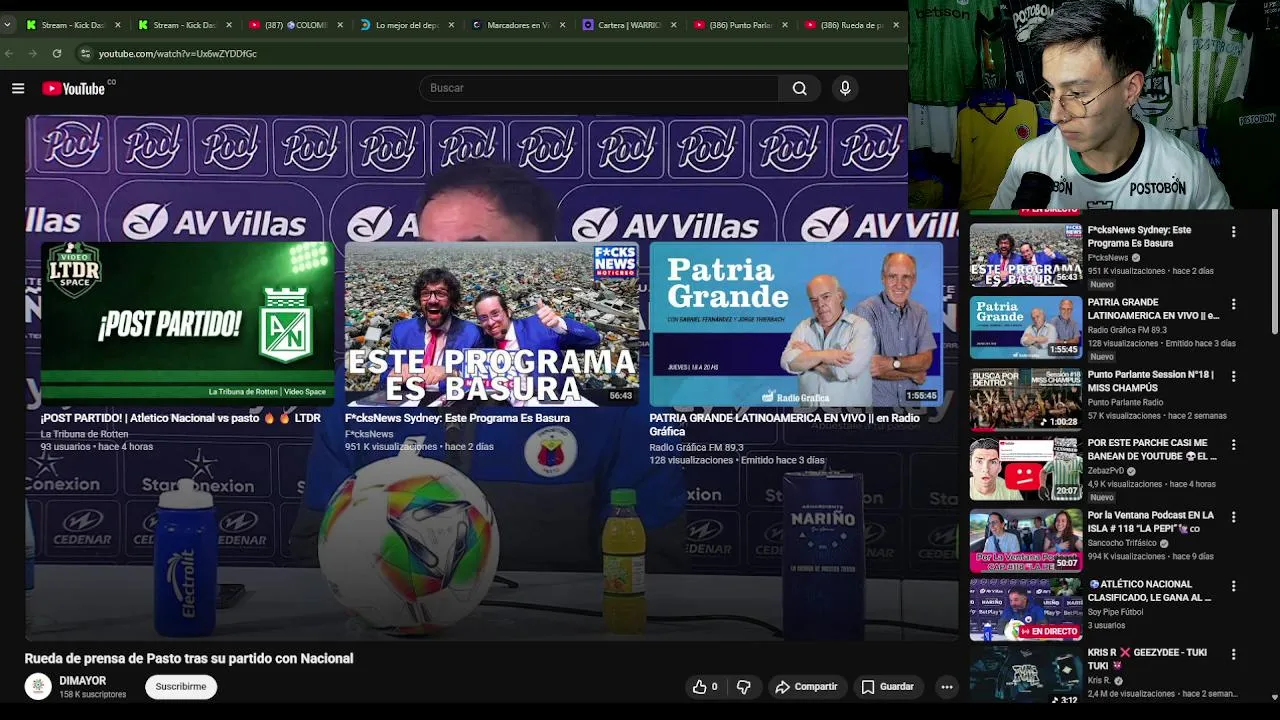Open options menu for ATLÉTICO NACIONAL CLASIFICADO video
The height and width of the screenshot is (720, 1280).
click(1233, 585)
